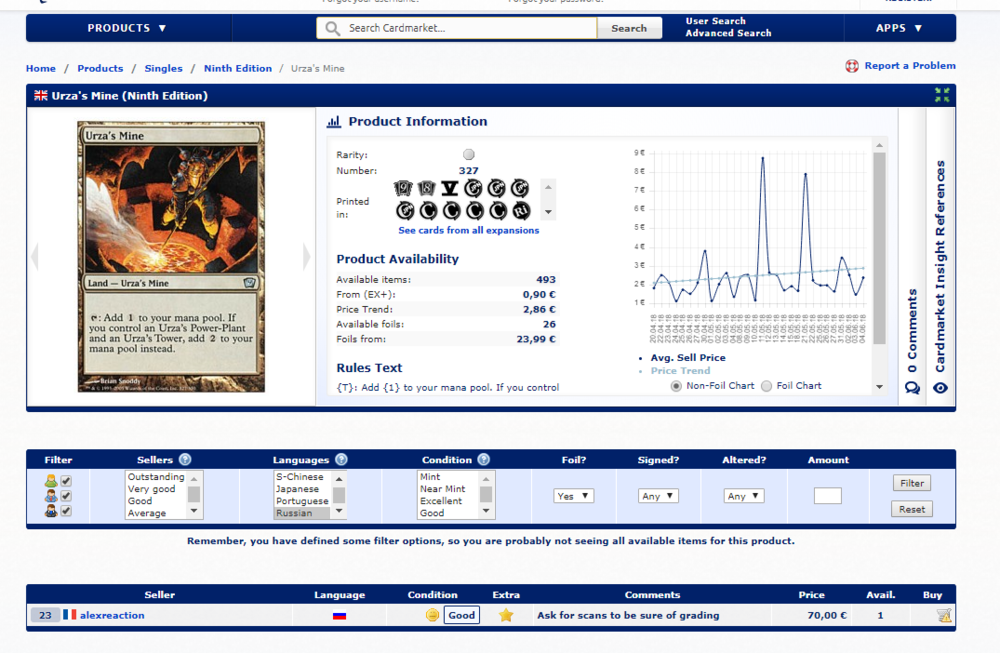
Task: Click the help icon next to Sellers
Action: click(x=185, y=460)
